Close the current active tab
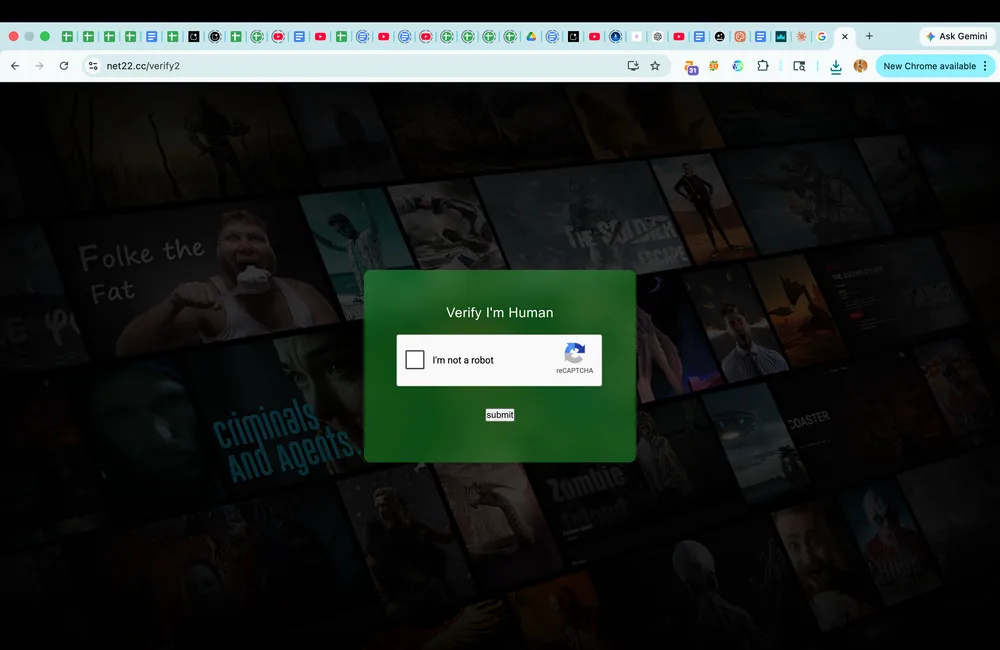This screenshot has height=650, width=1000. 844,36
